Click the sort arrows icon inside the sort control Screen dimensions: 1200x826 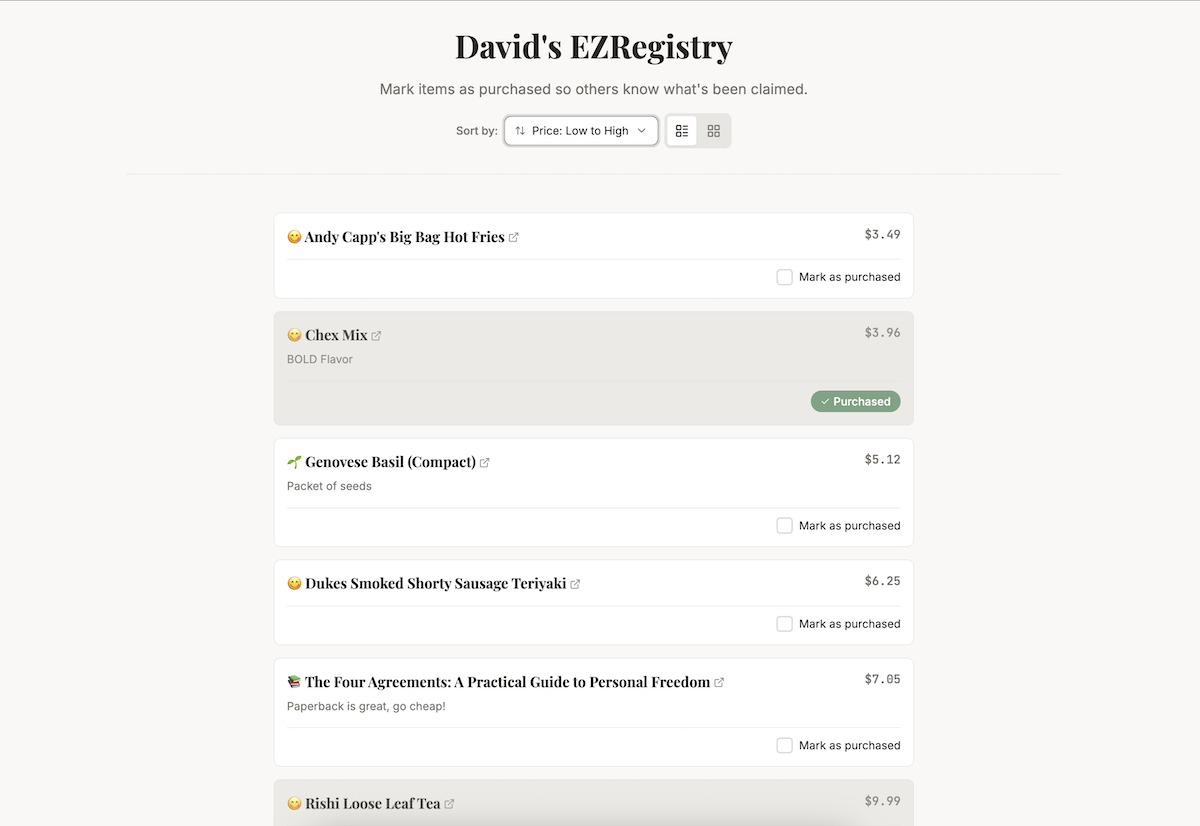pos(520,130)
